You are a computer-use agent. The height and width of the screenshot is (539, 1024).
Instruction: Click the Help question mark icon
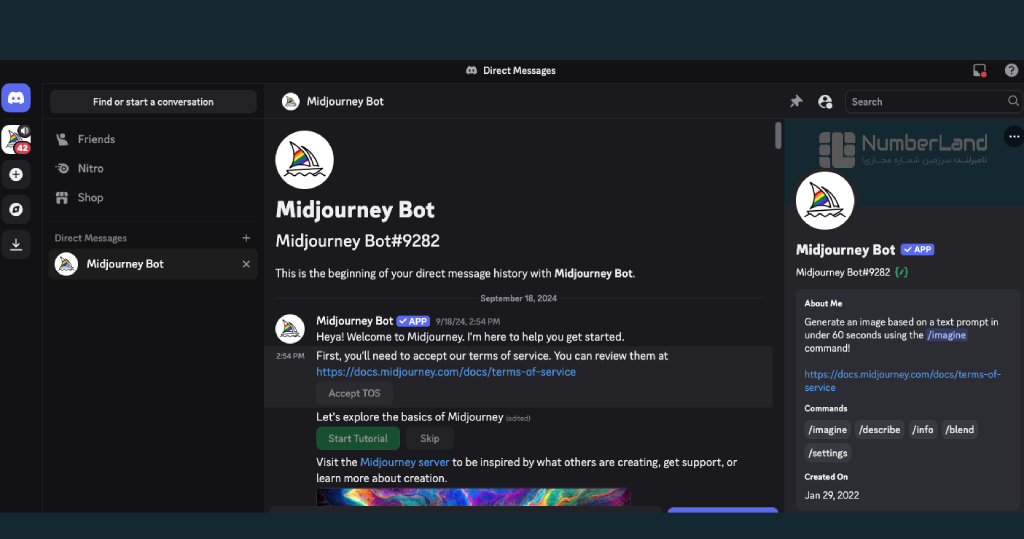pos(1011,70)
